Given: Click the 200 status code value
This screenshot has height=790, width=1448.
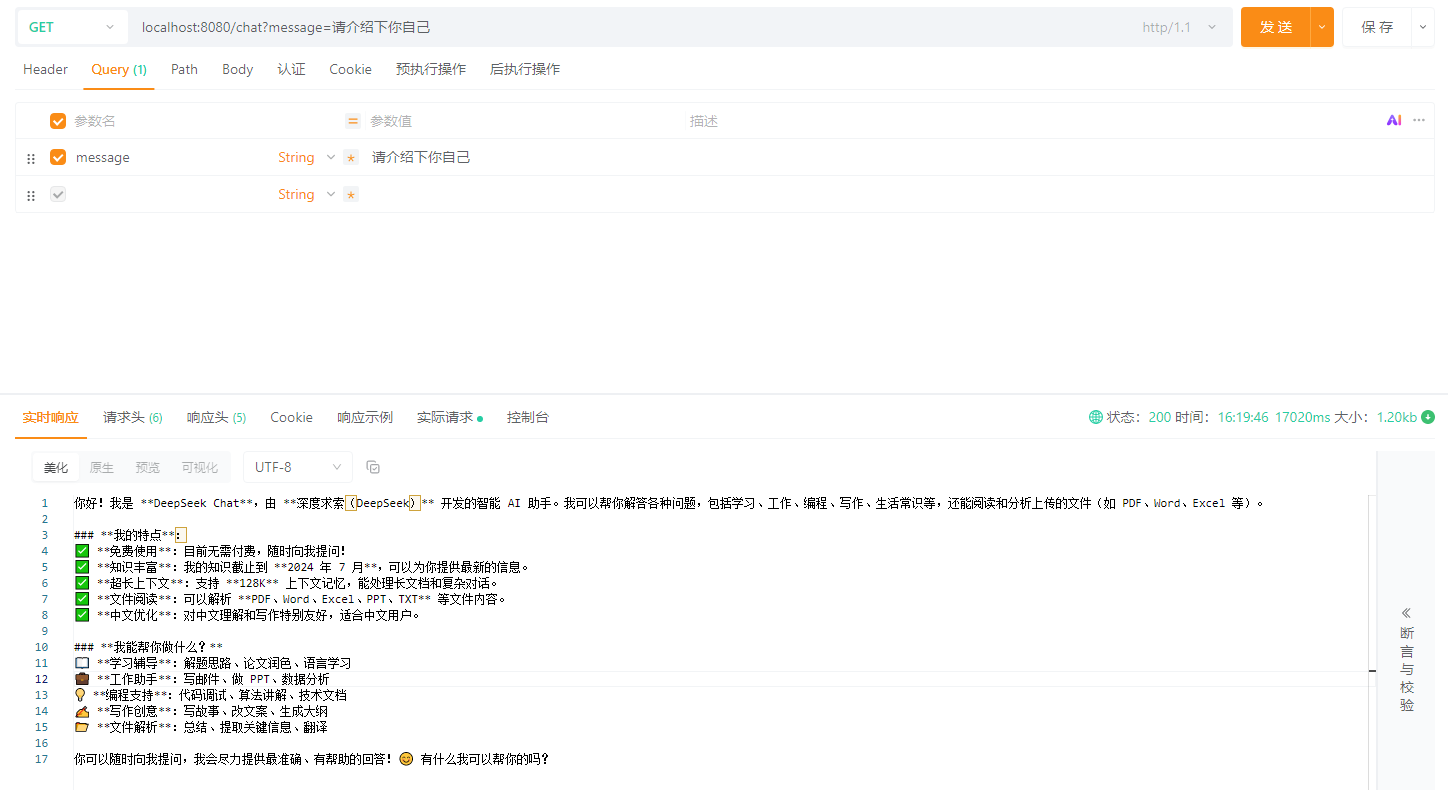Looking at the screenshot, I should (1160, 417).
